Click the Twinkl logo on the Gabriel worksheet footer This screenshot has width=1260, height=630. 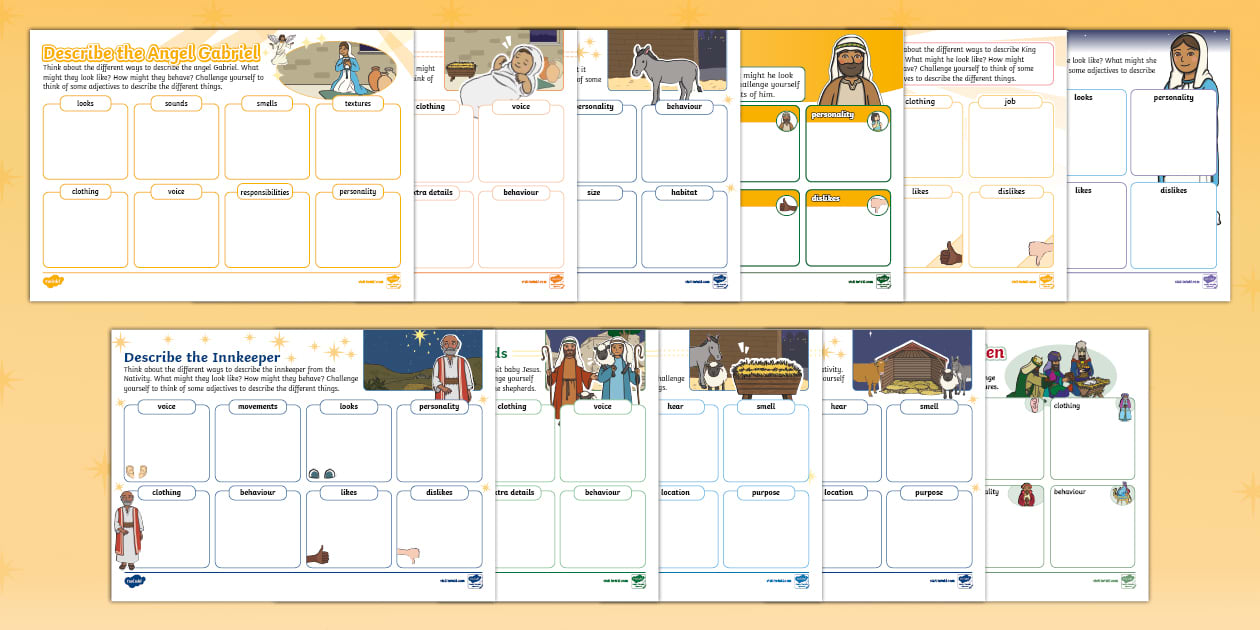55,282
